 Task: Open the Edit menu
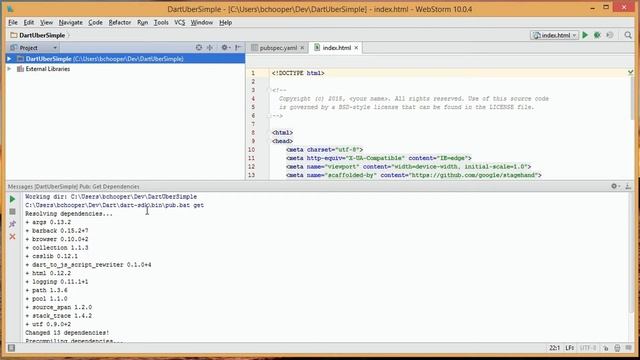pyautogui.click(x=29, y=22)
